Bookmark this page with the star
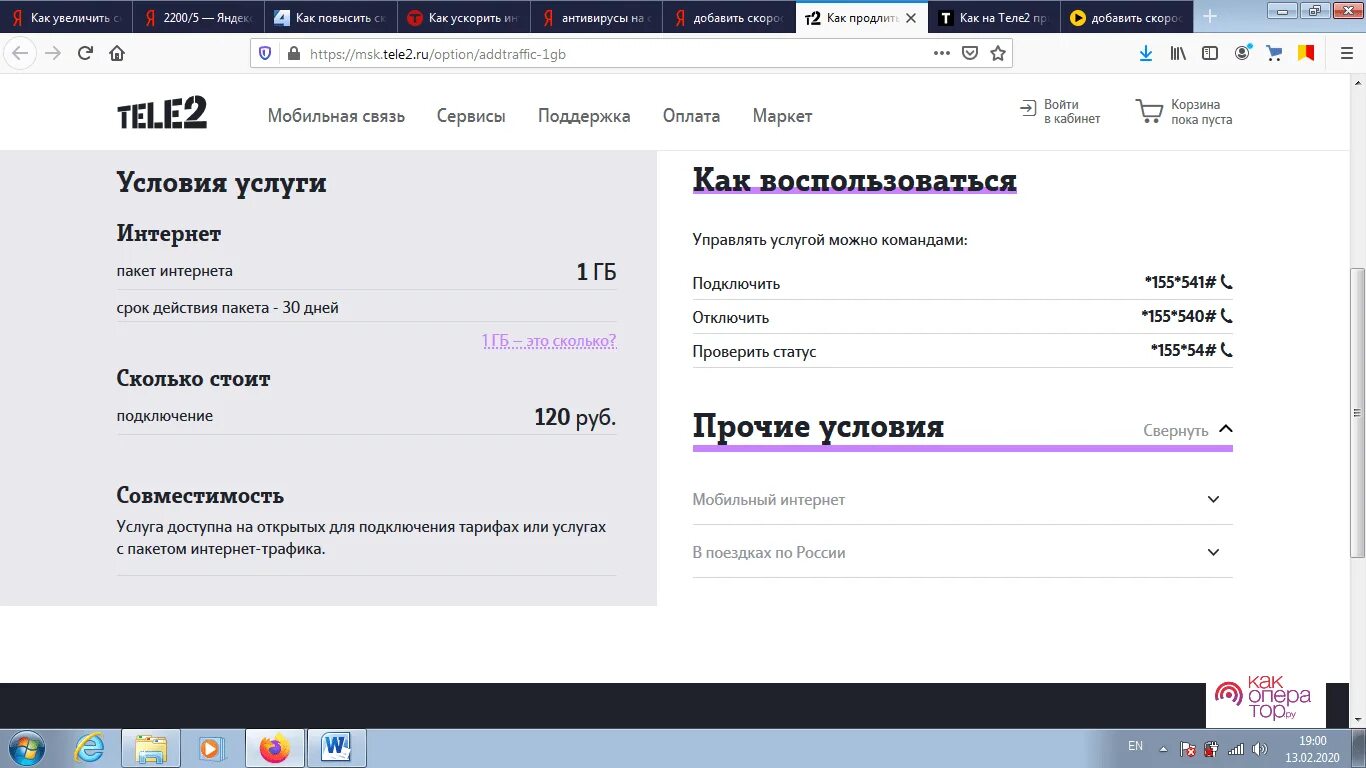1366x768 pixels. tap(998, 54)
